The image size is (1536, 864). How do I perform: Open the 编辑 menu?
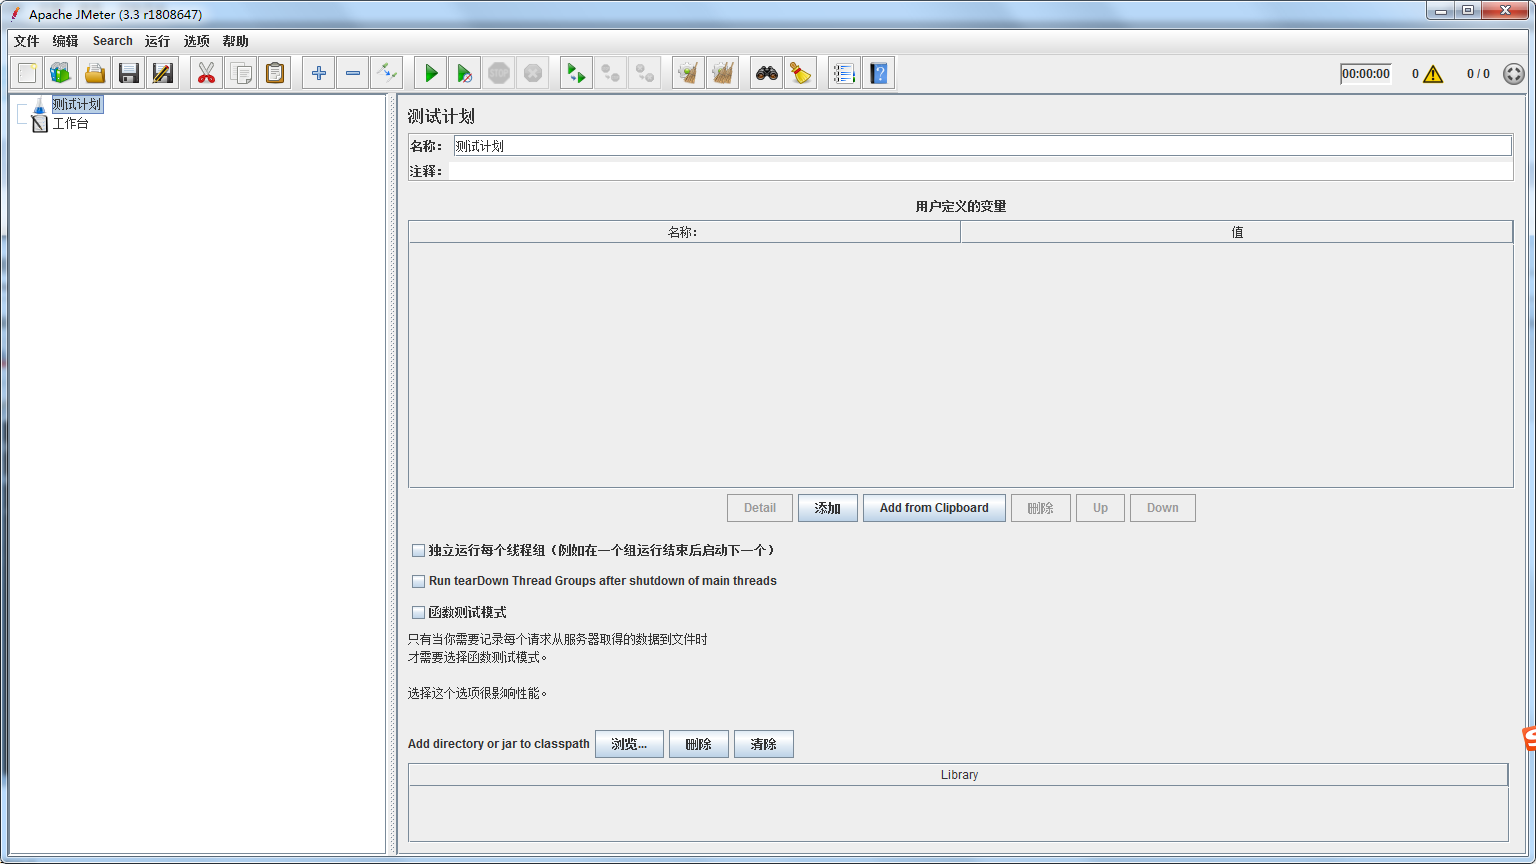coord(65,41)
